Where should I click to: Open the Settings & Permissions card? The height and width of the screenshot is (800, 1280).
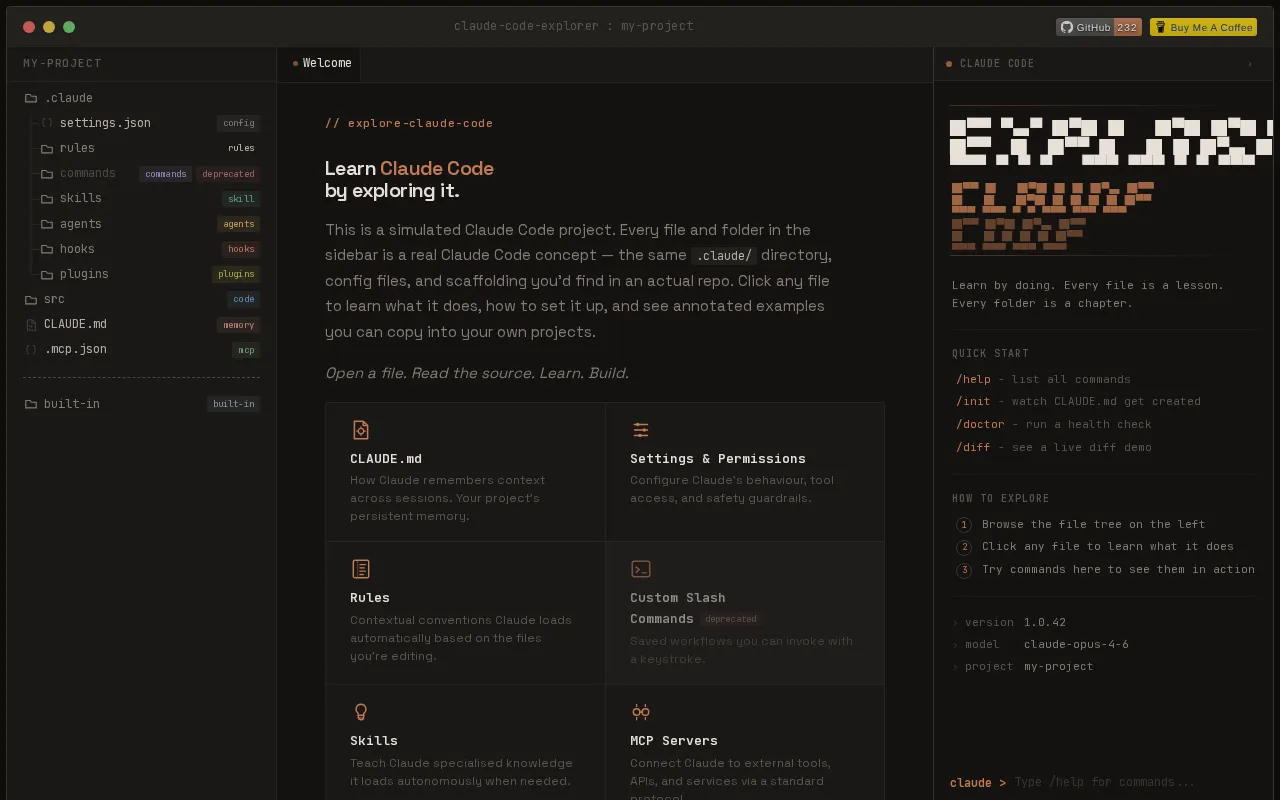point(745,472)
